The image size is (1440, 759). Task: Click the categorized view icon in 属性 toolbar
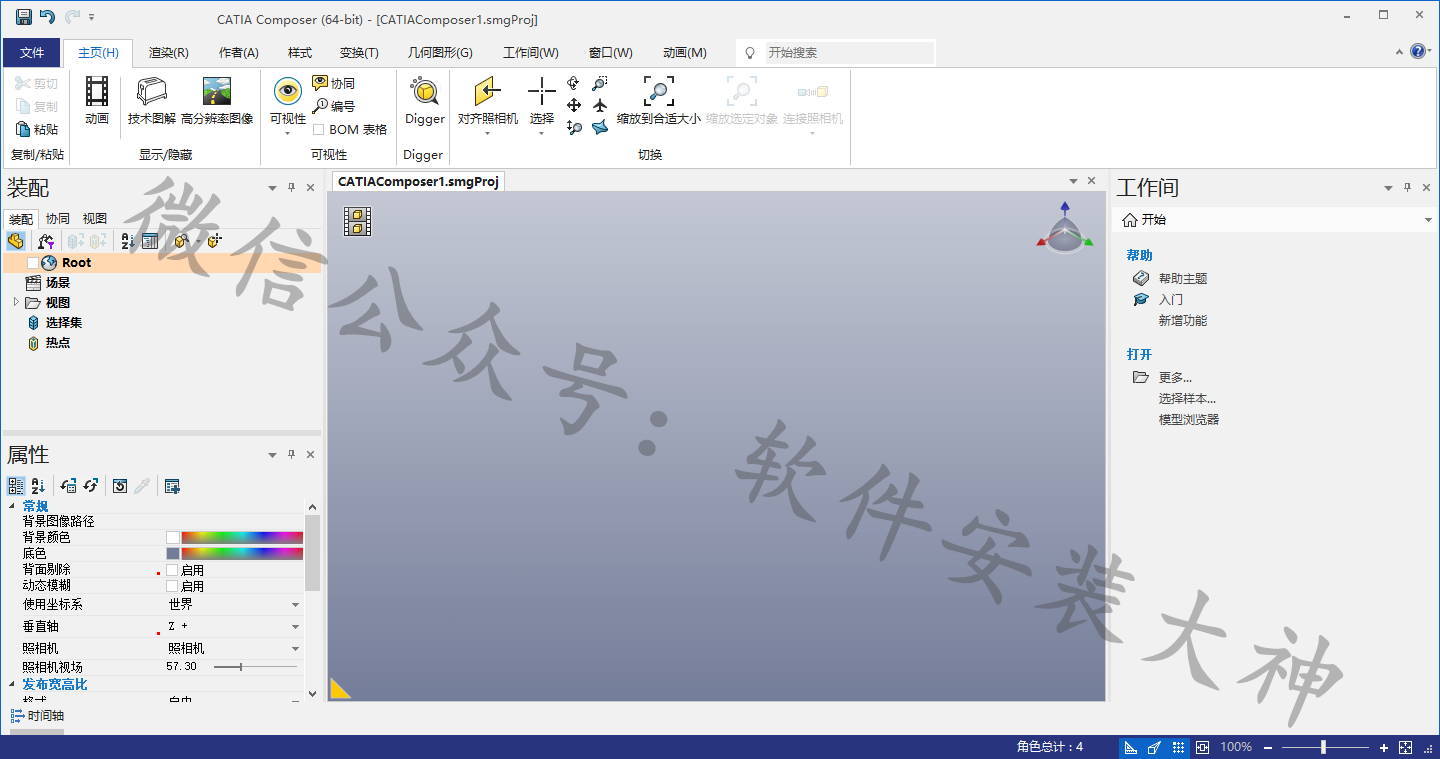[16, 486]
